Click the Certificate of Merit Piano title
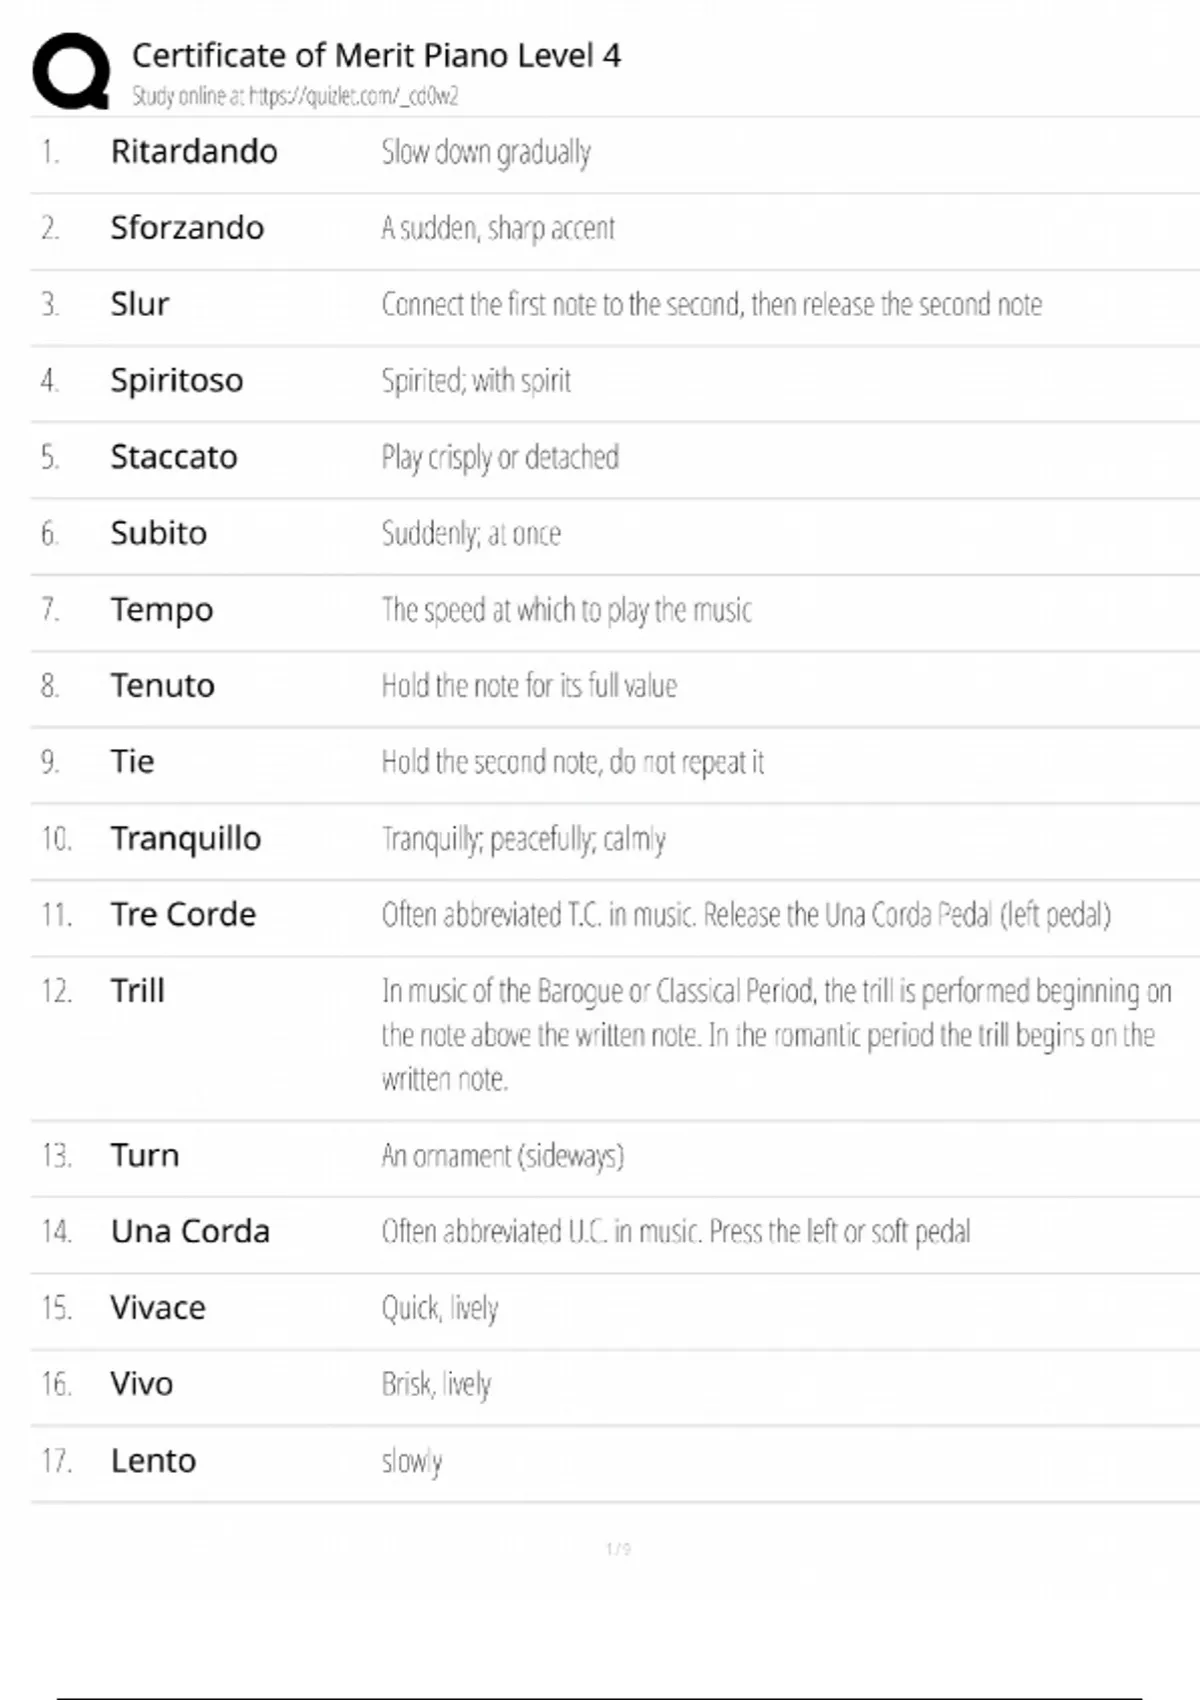This screenshot has width=1200, height=1700. point(376,55)
